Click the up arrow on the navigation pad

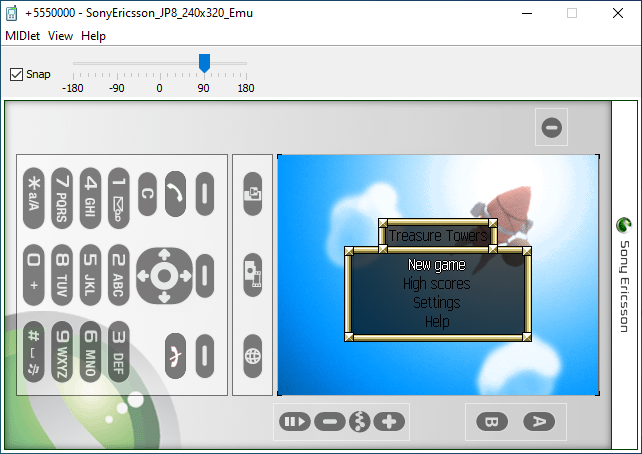click(164, 255)
